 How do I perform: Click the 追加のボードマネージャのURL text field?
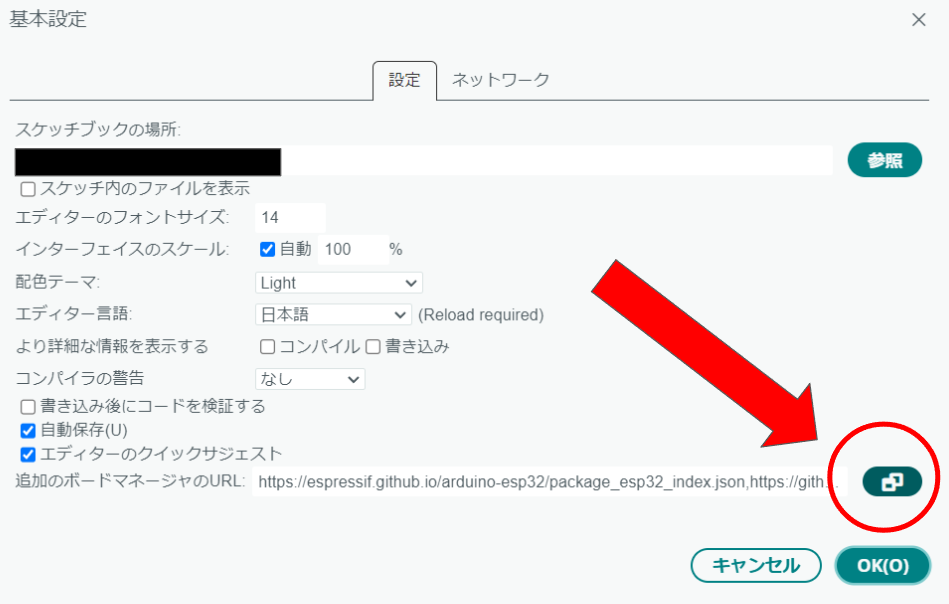(x=549, y=482)
